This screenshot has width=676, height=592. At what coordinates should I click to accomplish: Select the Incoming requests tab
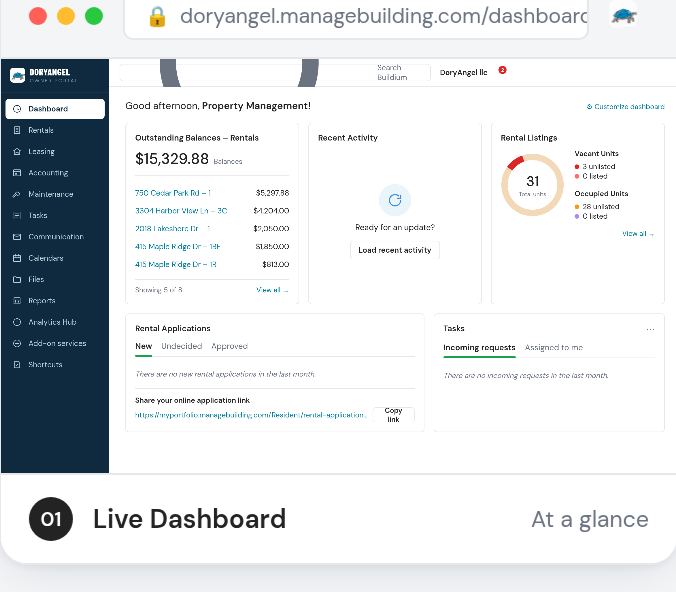[x=479, y=348]
